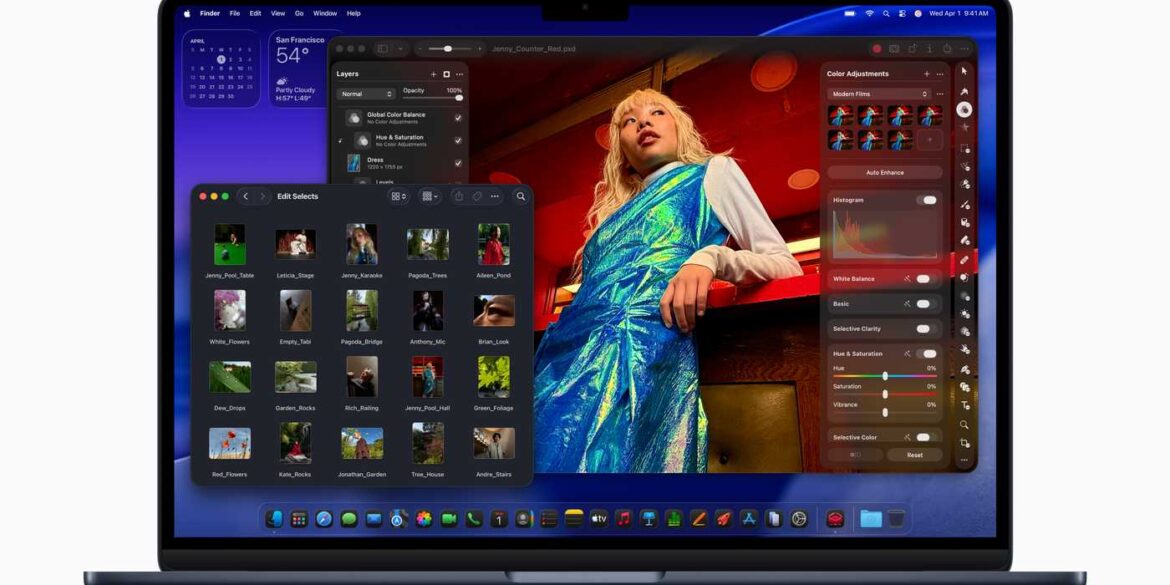Viewport: 1170px width, 585px height.
Task: Open the Music app in the Dock
Action: click(623, 518)
